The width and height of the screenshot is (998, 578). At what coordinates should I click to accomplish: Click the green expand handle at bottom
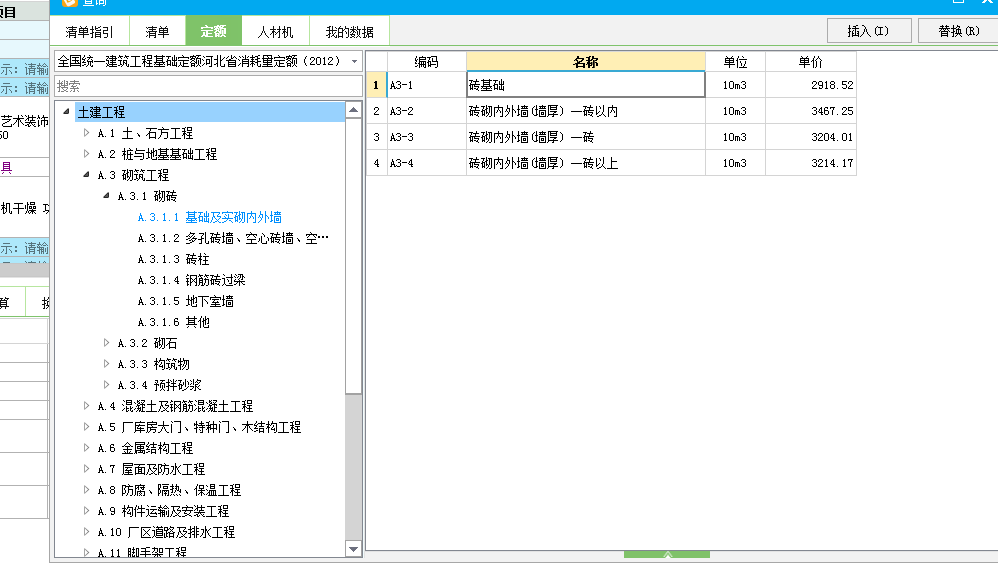[x=667, y=554]
